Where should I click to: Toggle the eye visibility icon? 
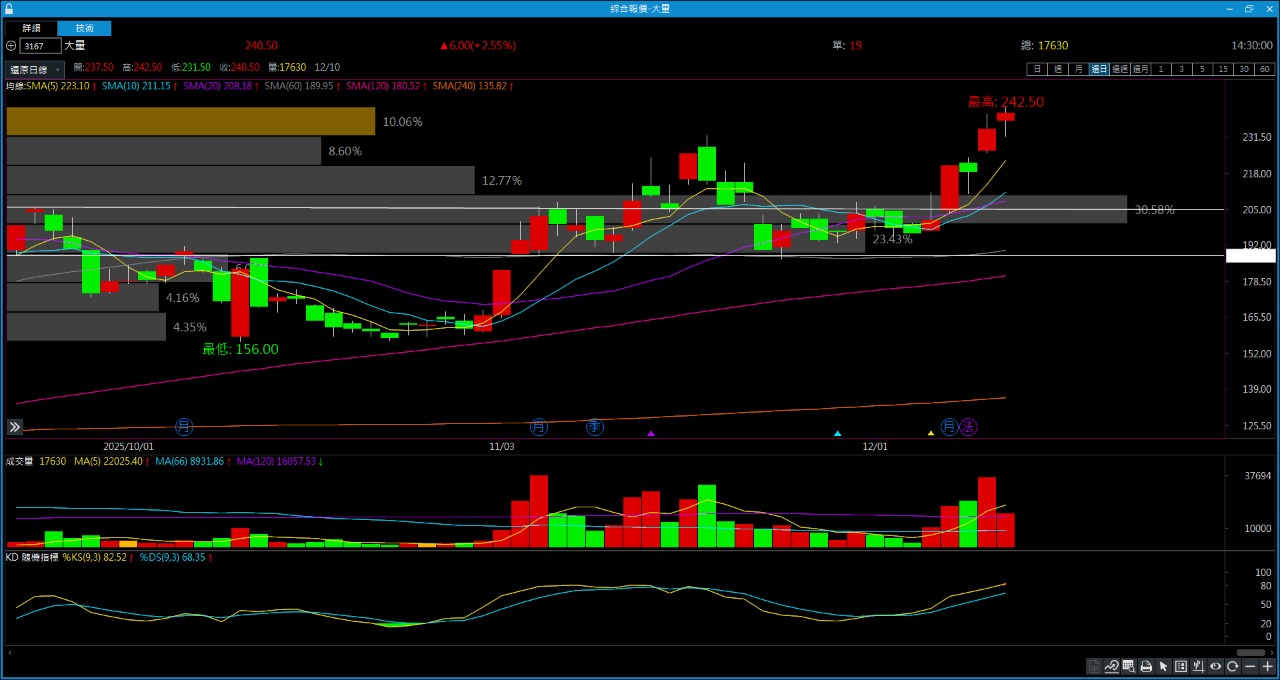click(1216, 667)
